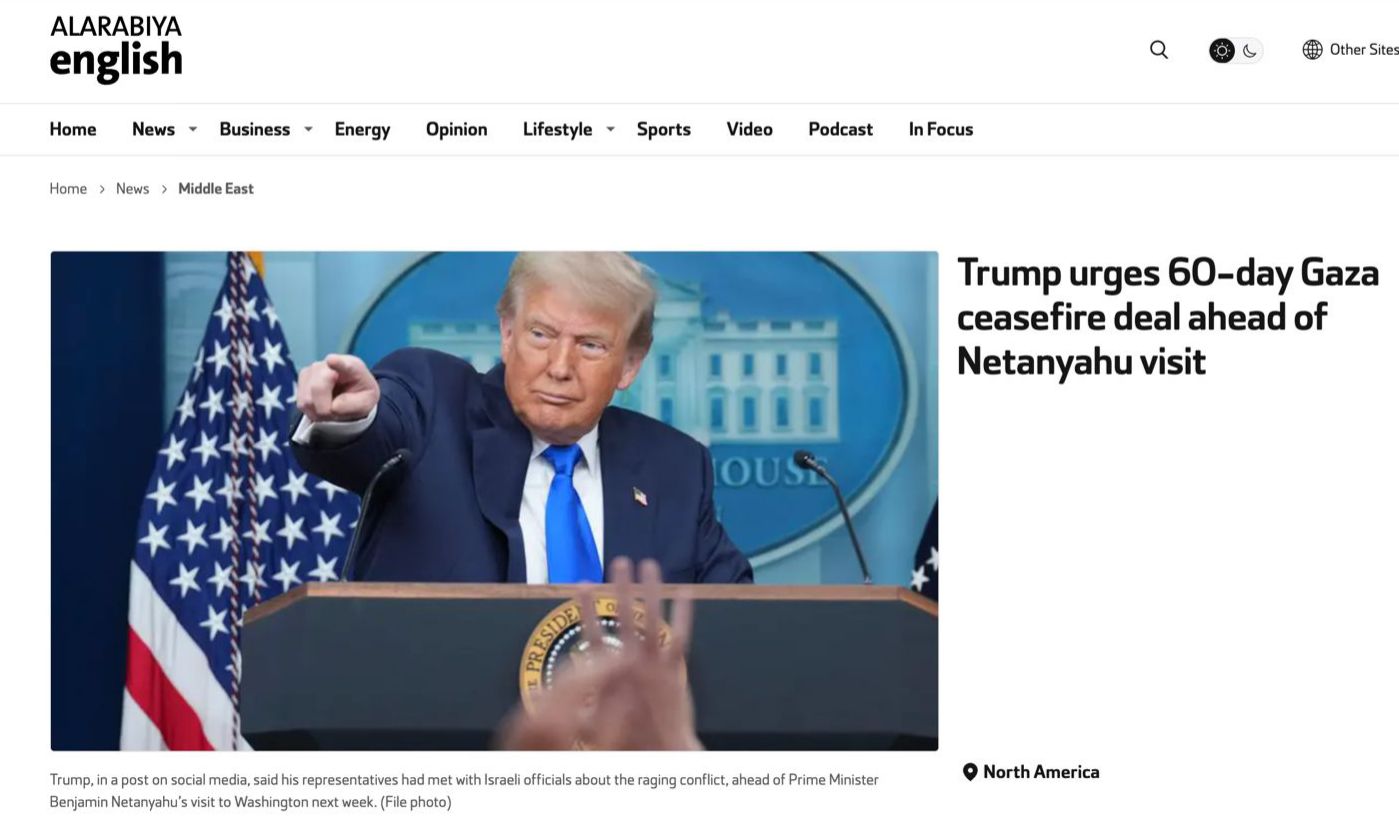
Task: Expand the News dropdown arrow
Action: point(193,129)
